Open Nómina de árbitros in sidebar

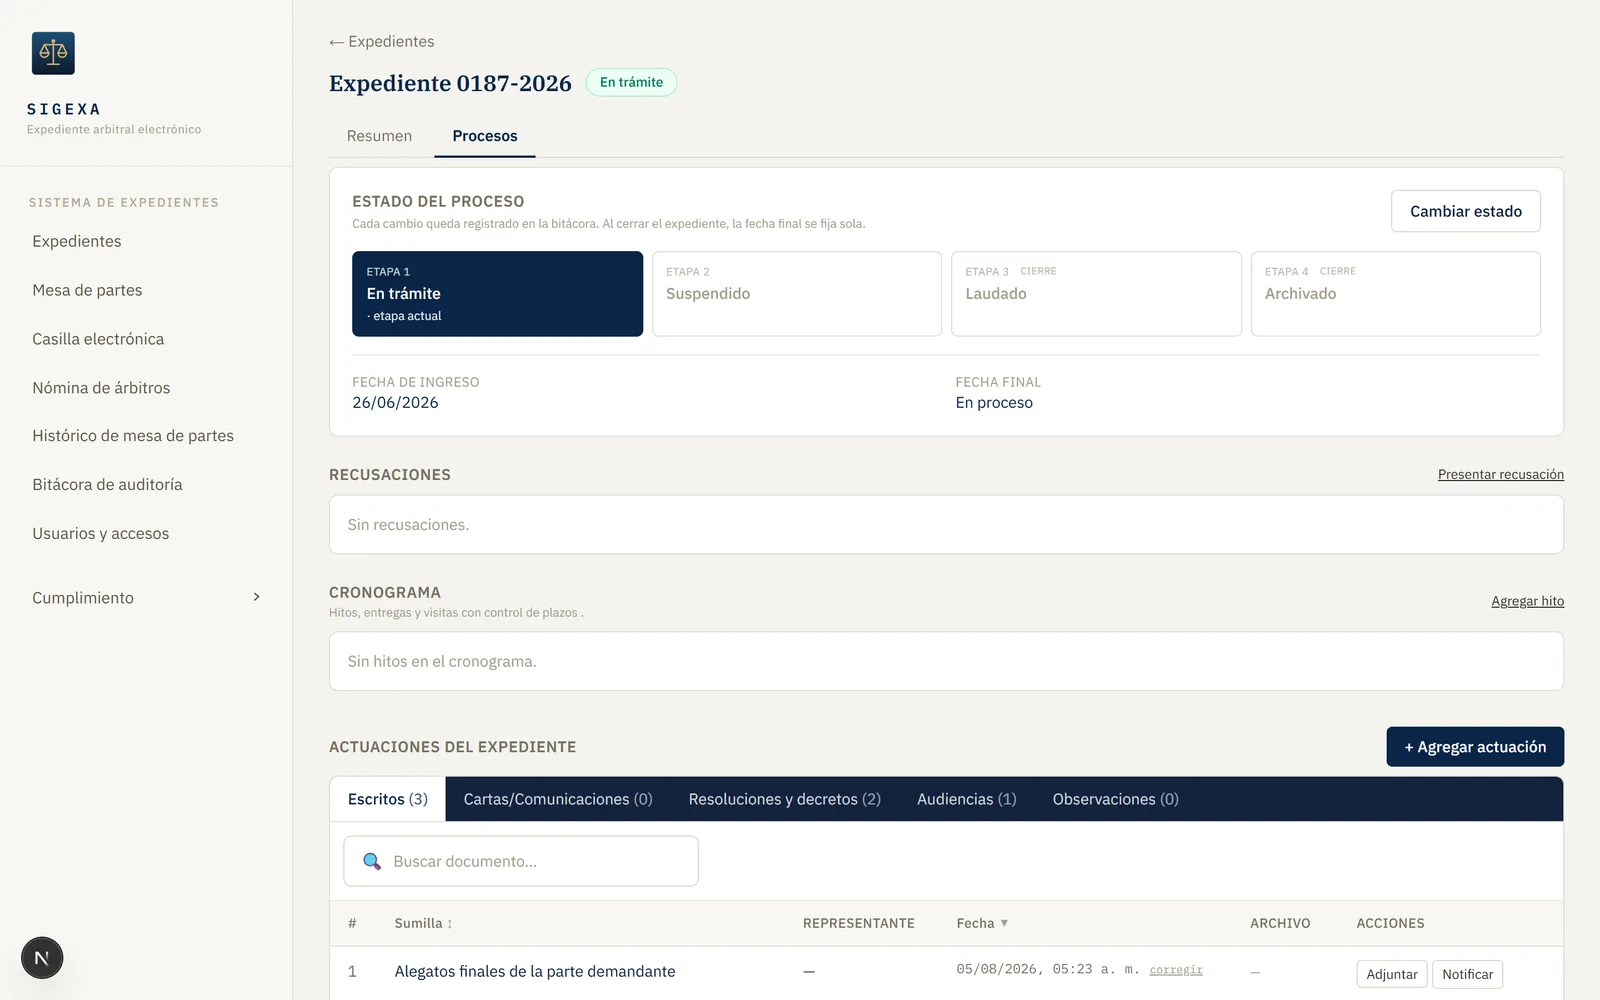tap(101, 388)
